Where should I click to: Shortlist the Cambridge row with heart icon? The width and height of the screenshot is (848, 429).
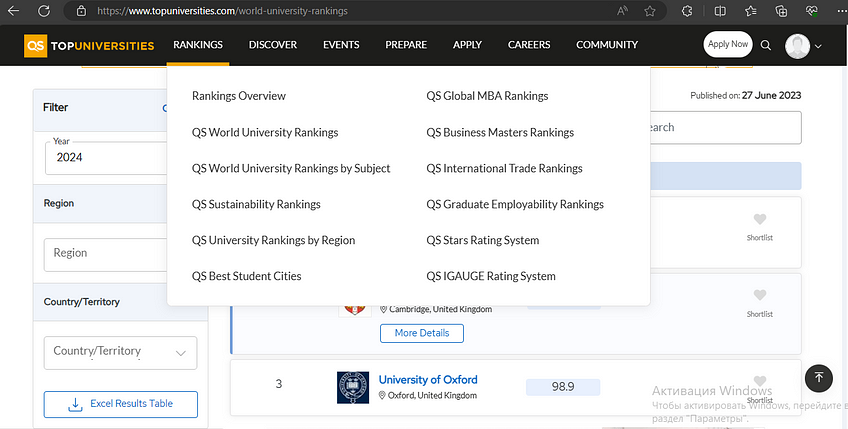tap(760, 295)
